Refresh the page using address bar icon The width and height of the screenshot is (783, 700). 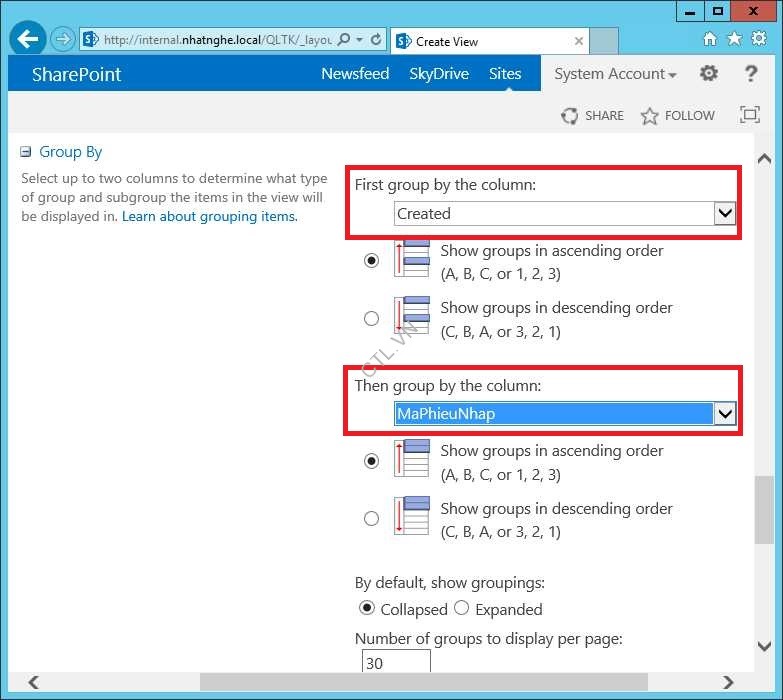tap(376, 40)
